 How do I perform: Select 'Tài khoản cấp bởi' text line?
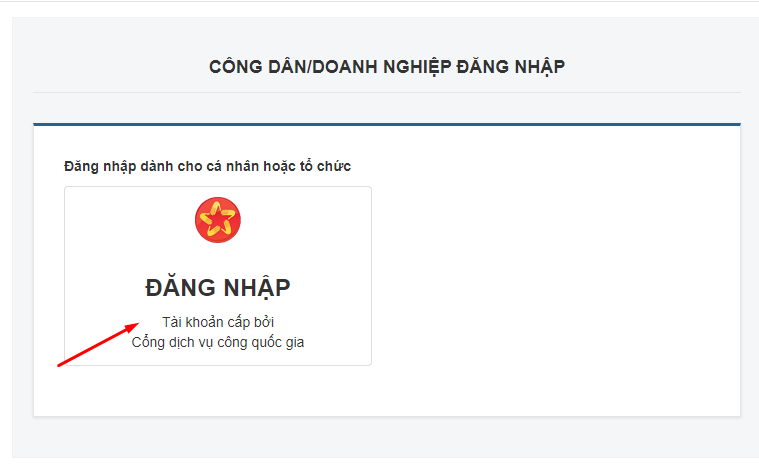(218, 322)
